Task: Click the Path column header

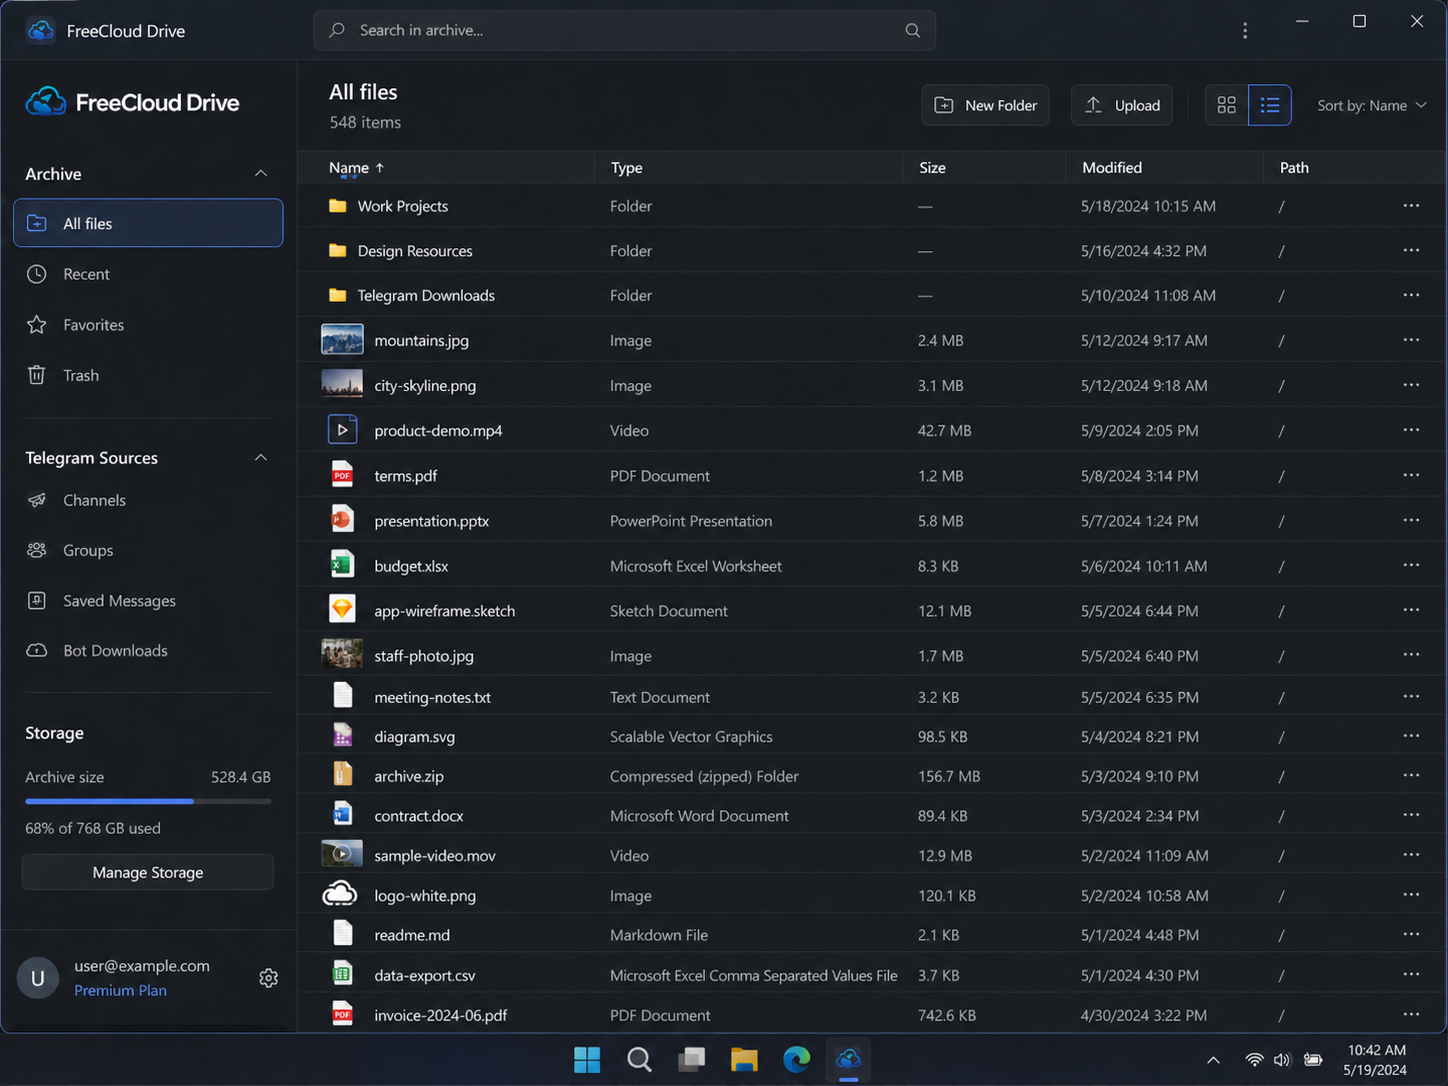Action: tap(1294, 168)
